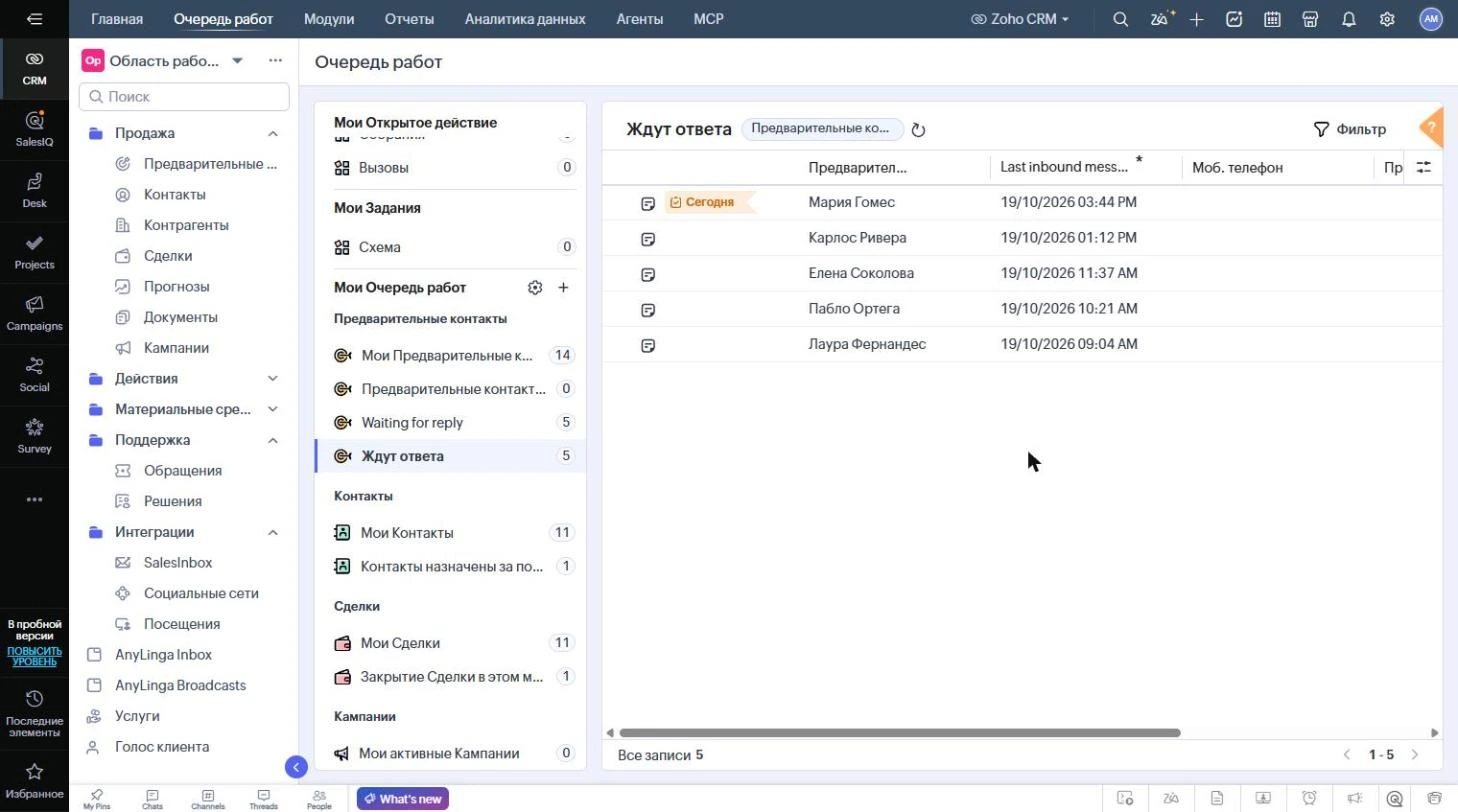Image resolution: width=1458 pixels, height=812 pixels.
Task: Open the Аналитика данных tab
Action: coord(525,19)
